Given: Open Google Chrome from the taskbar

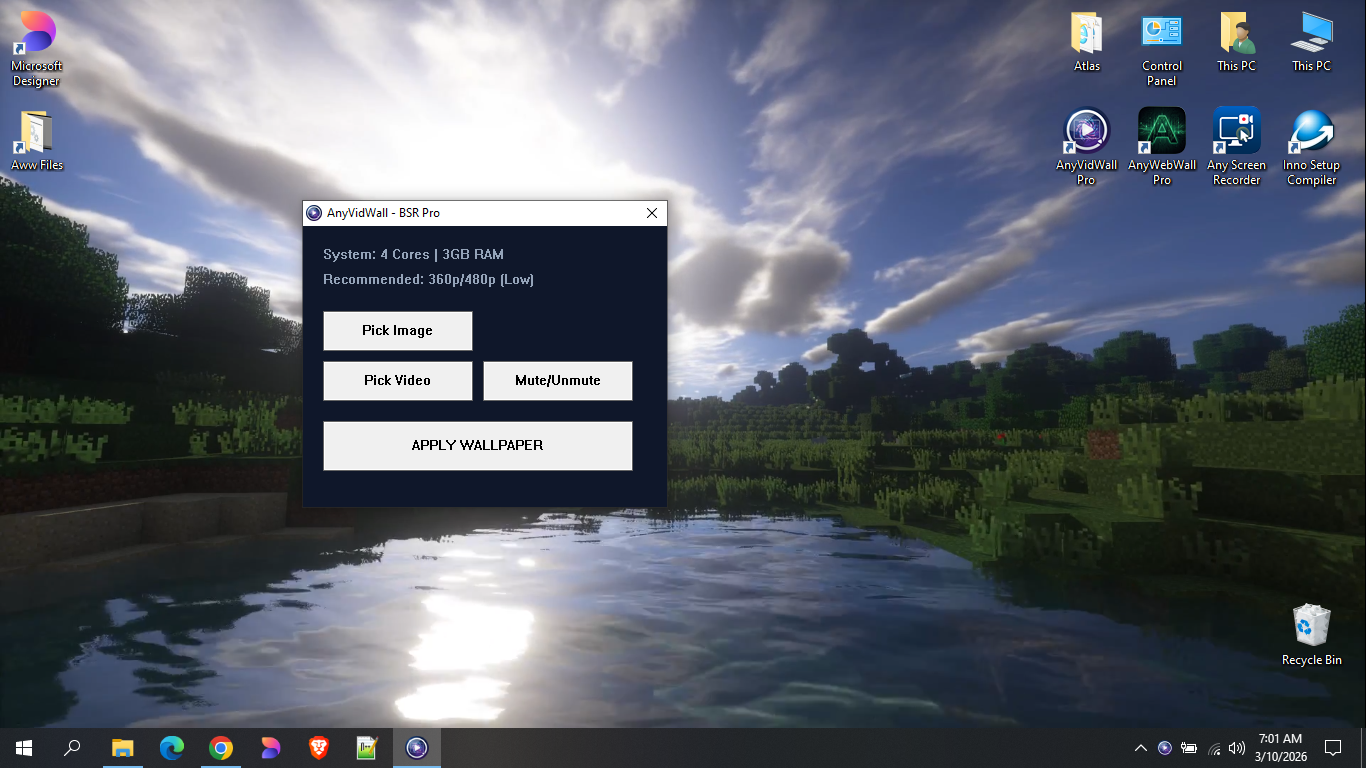Looking at the screenshot, I should 221,747.
